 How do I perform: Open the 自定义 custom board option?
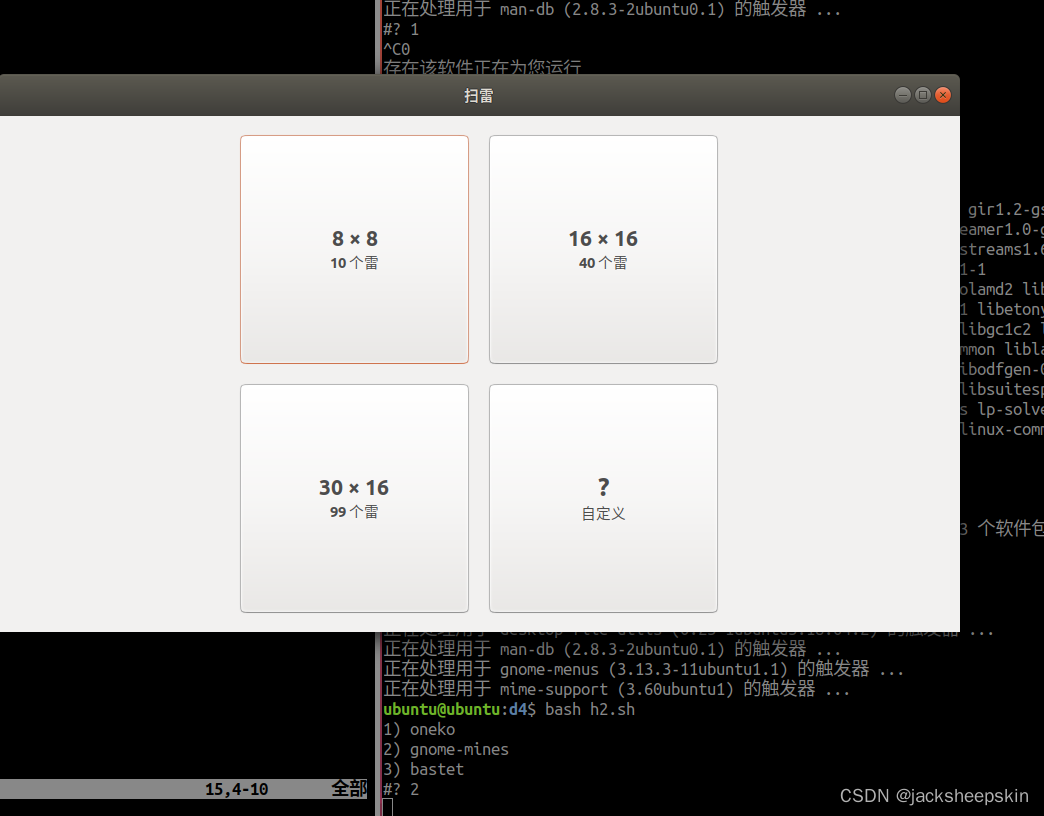[603, 498]
